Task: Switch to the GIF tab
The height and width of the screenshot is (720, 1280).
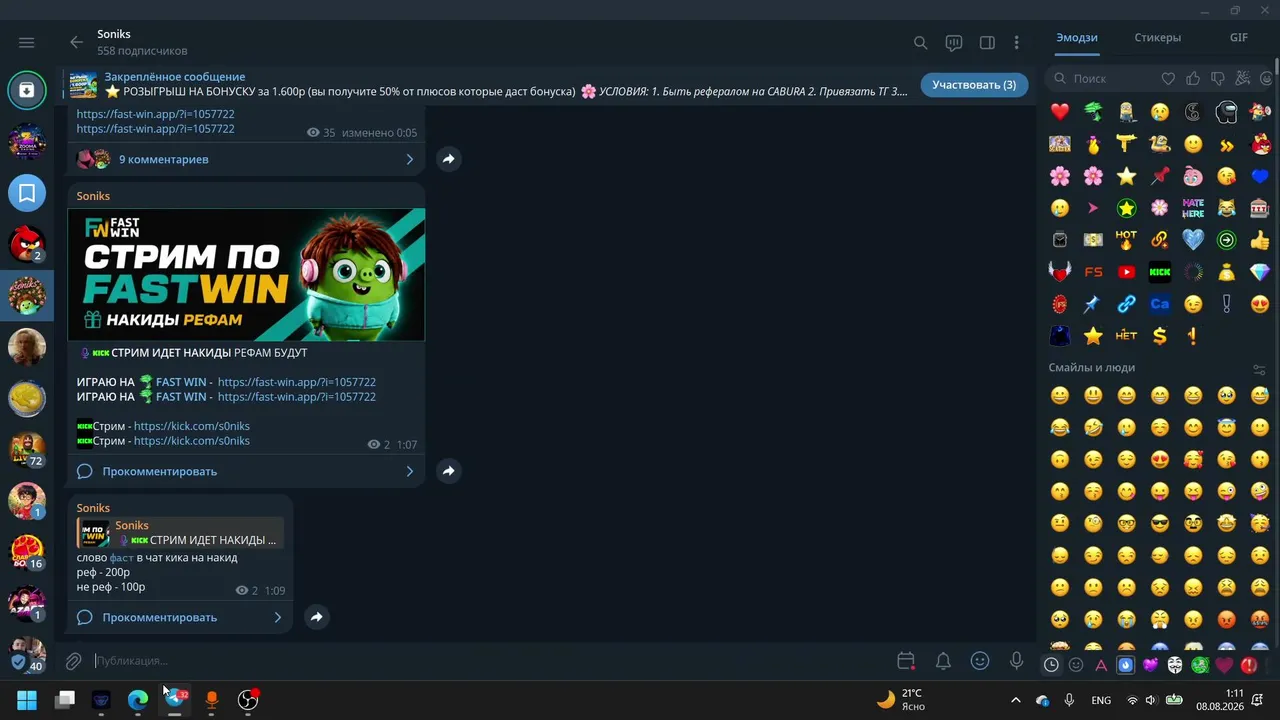Action: pos(1239,38)
